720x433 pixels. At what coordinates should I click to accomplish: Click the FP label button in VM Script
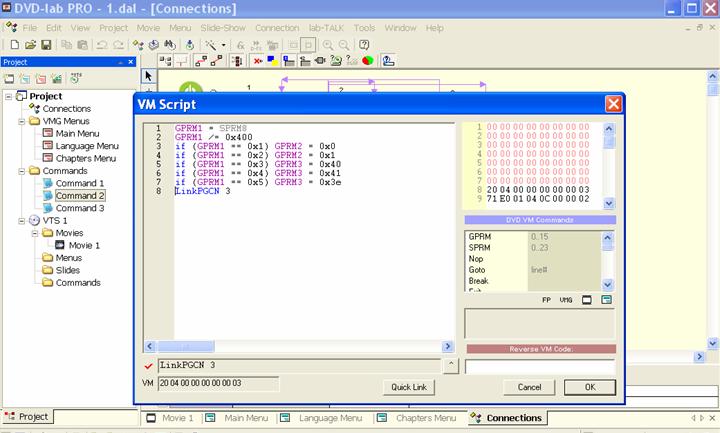[546, 300]
